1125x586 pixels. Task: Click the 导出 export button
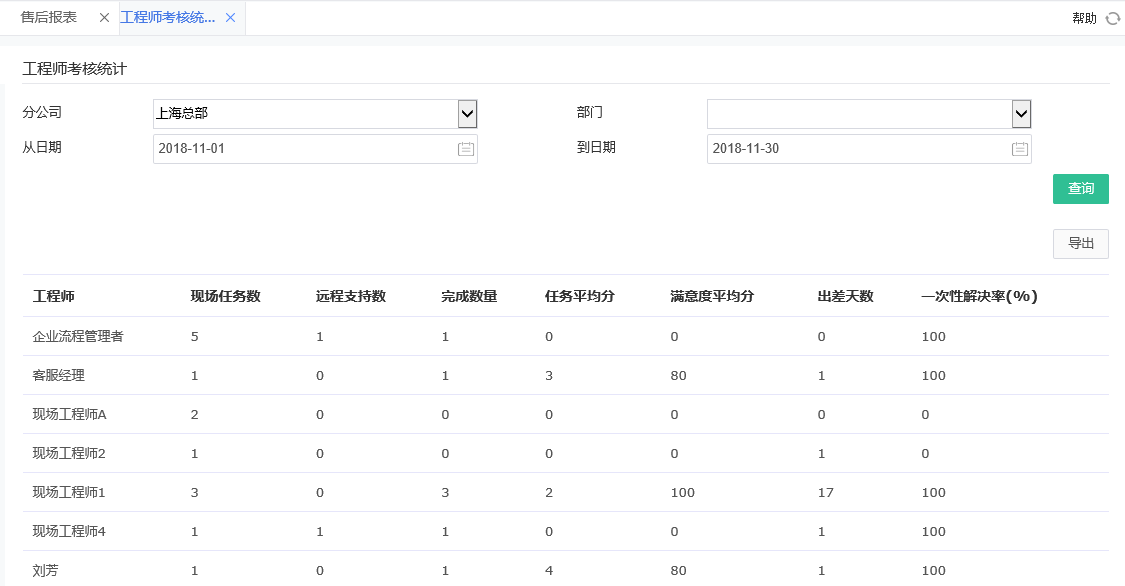click(x=1080, y=243)
